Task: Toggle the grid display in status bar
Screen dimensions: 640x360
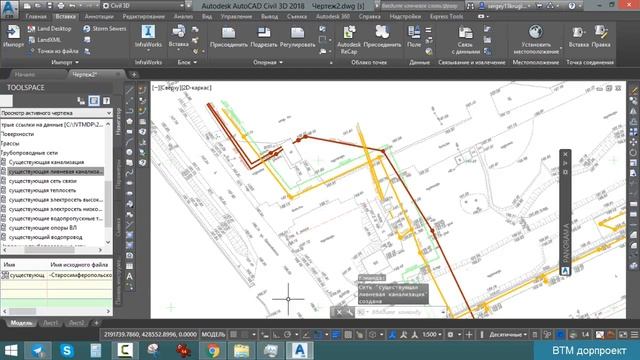Action: (x=233, y=335)
